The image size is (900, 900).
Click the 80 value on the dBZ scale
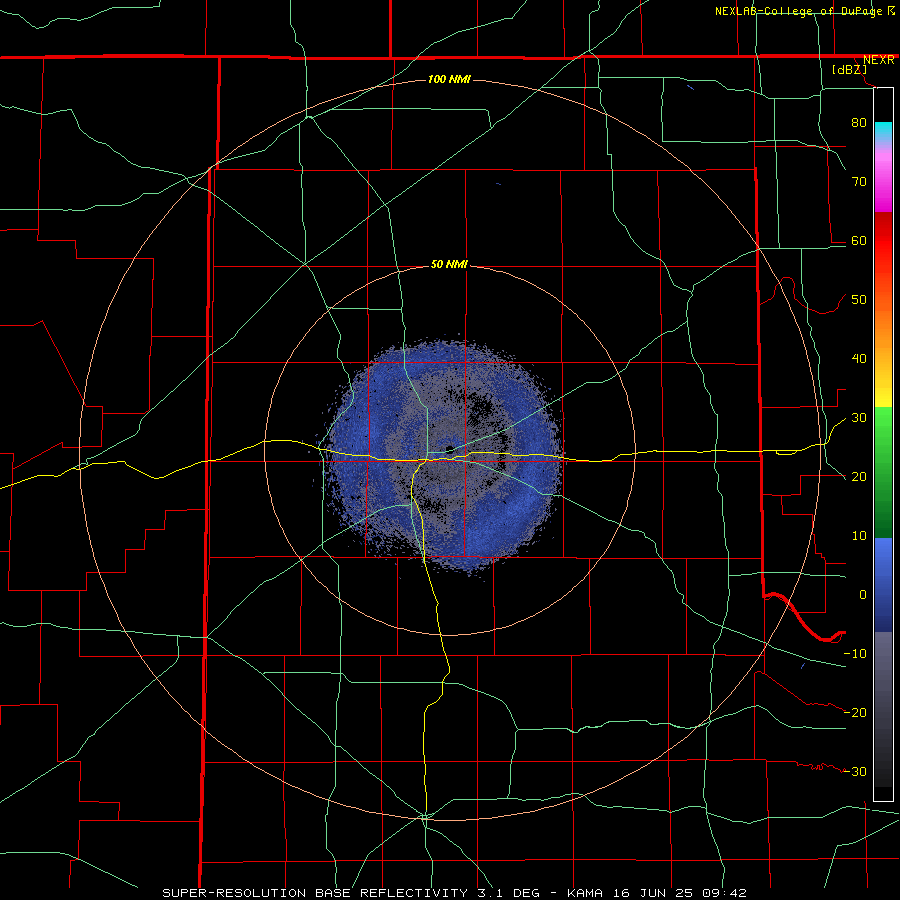tap(859, 122)
